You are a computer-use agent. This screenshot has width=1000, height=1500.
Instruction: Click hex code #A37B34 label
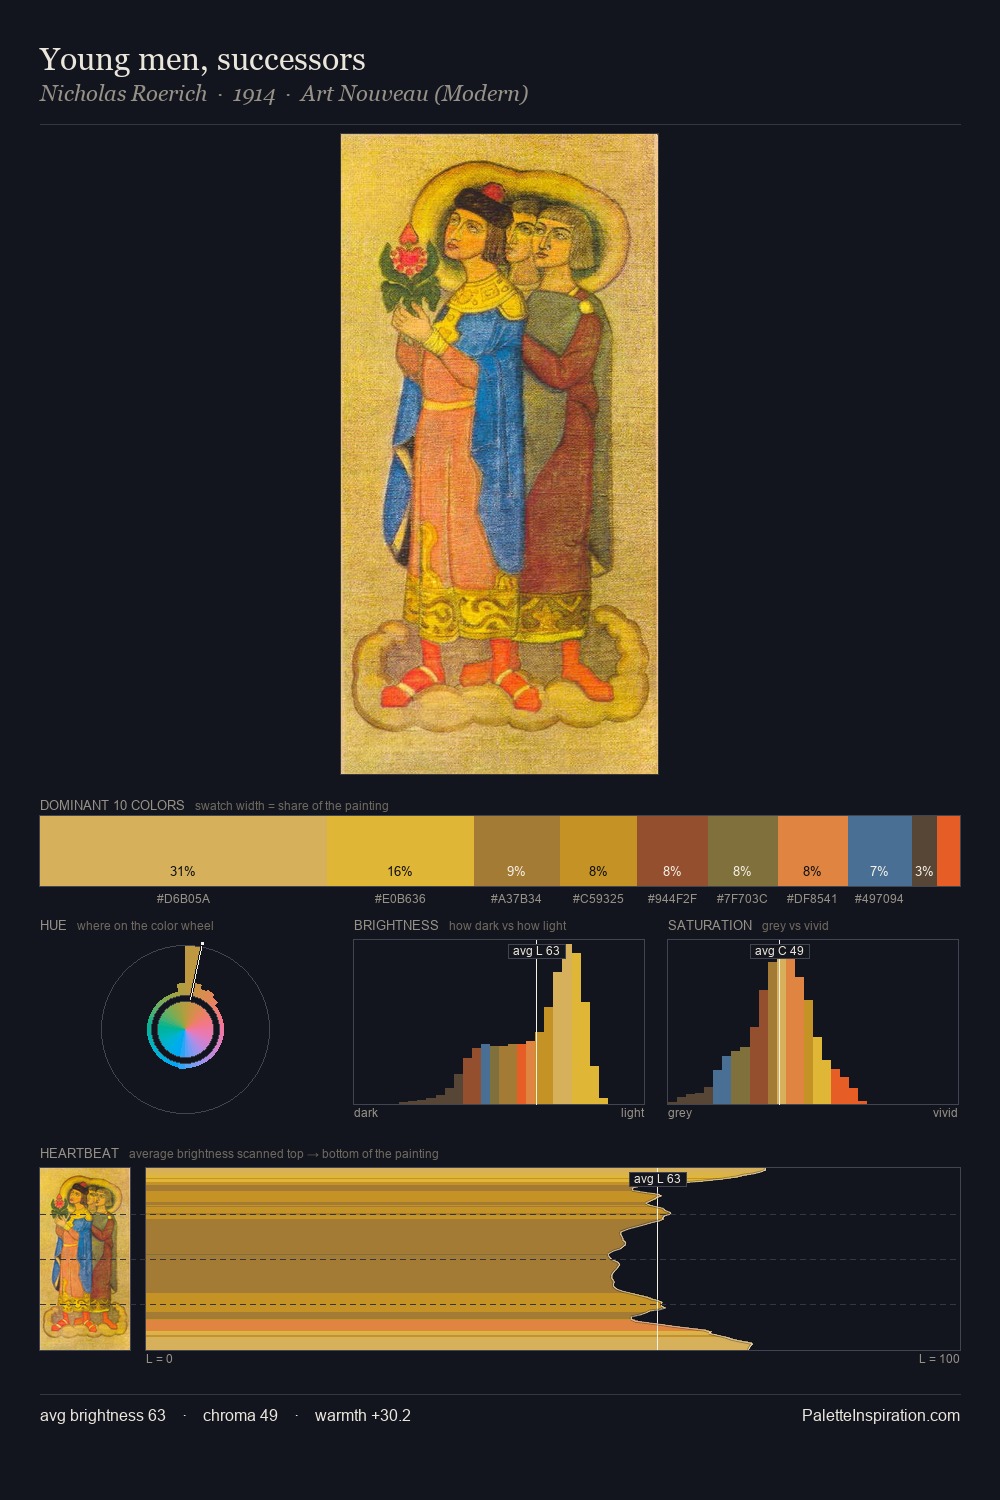click(x=516, y=899)
